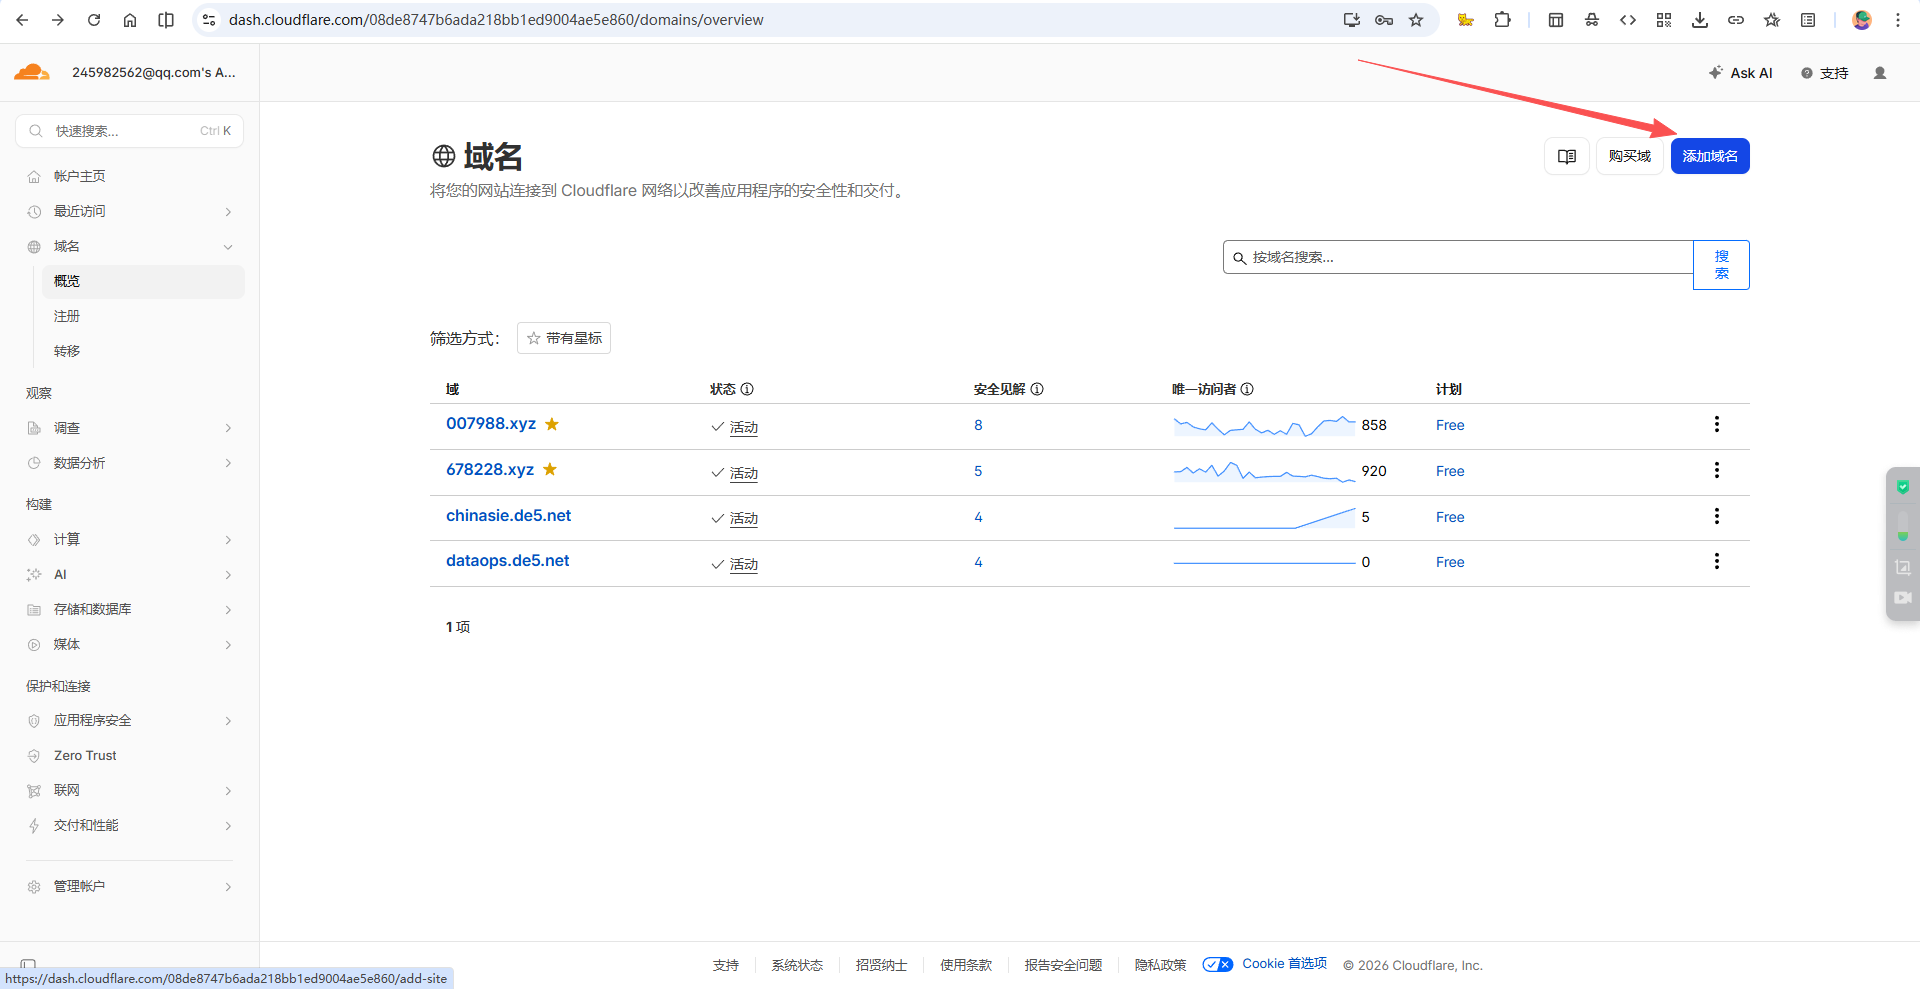Reload the current page
This screenshot has width=1920, height=989.
coord(94,20)
